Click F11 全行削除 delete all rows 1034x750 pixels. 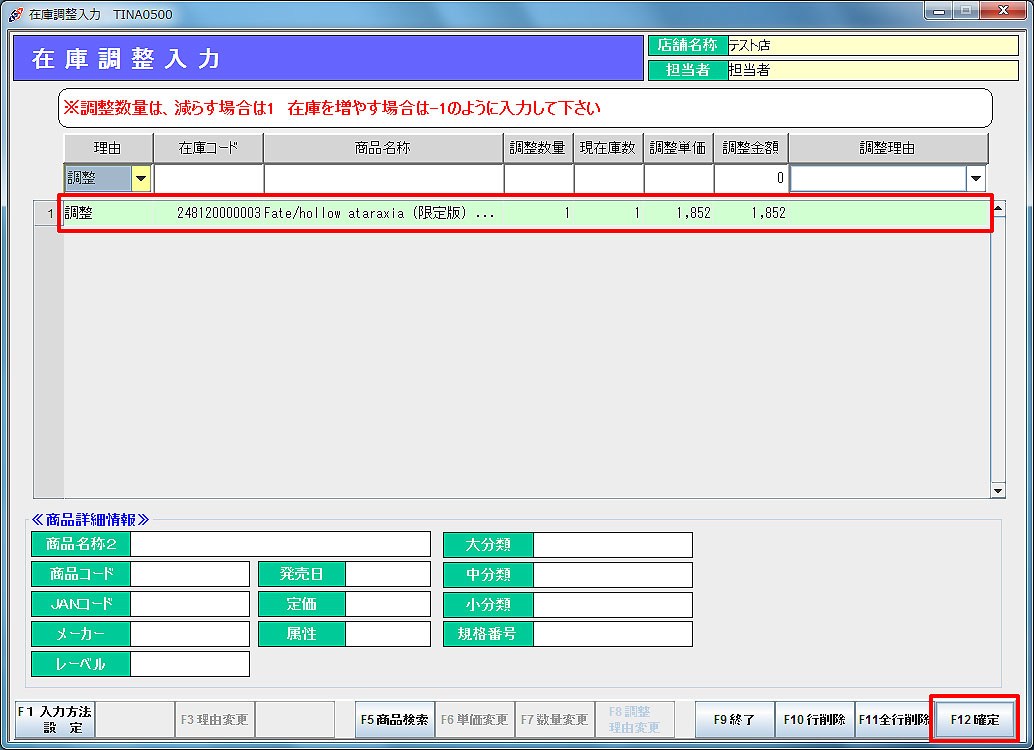(893, 719)
